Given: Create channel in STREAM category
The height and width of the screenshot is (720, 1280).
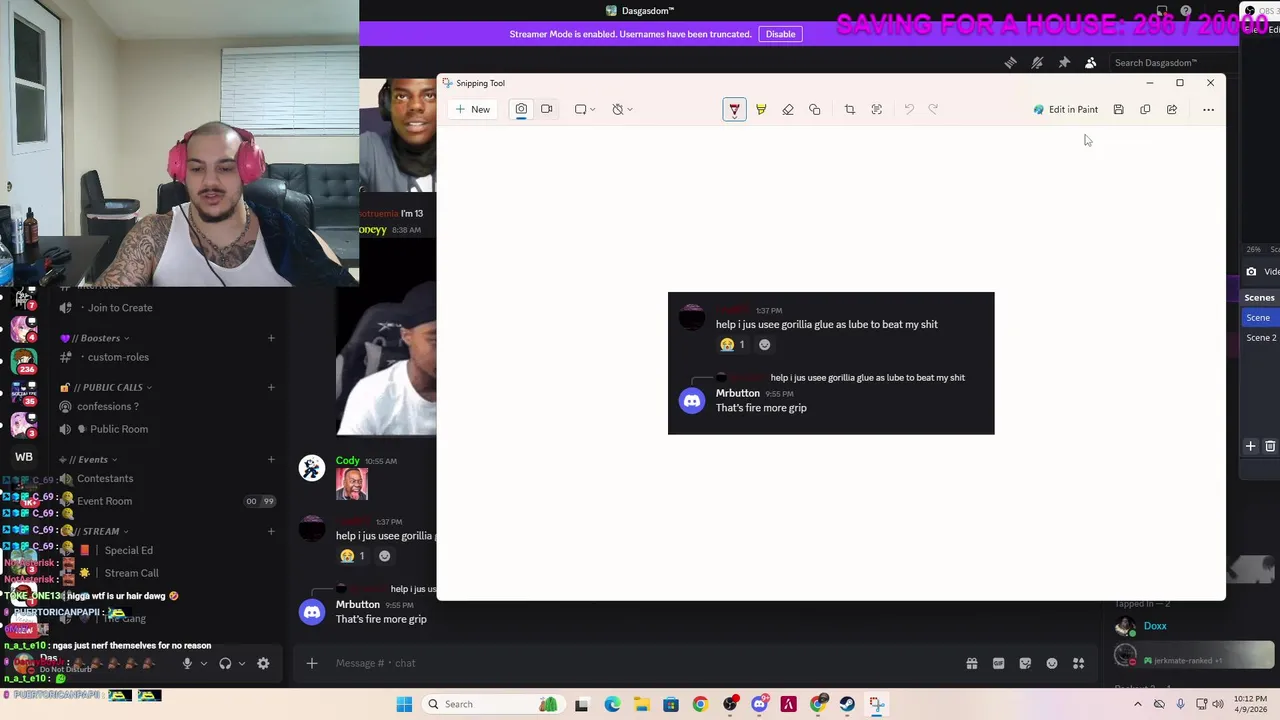Looking at the screenshot, I should click(x=271, y=531).
